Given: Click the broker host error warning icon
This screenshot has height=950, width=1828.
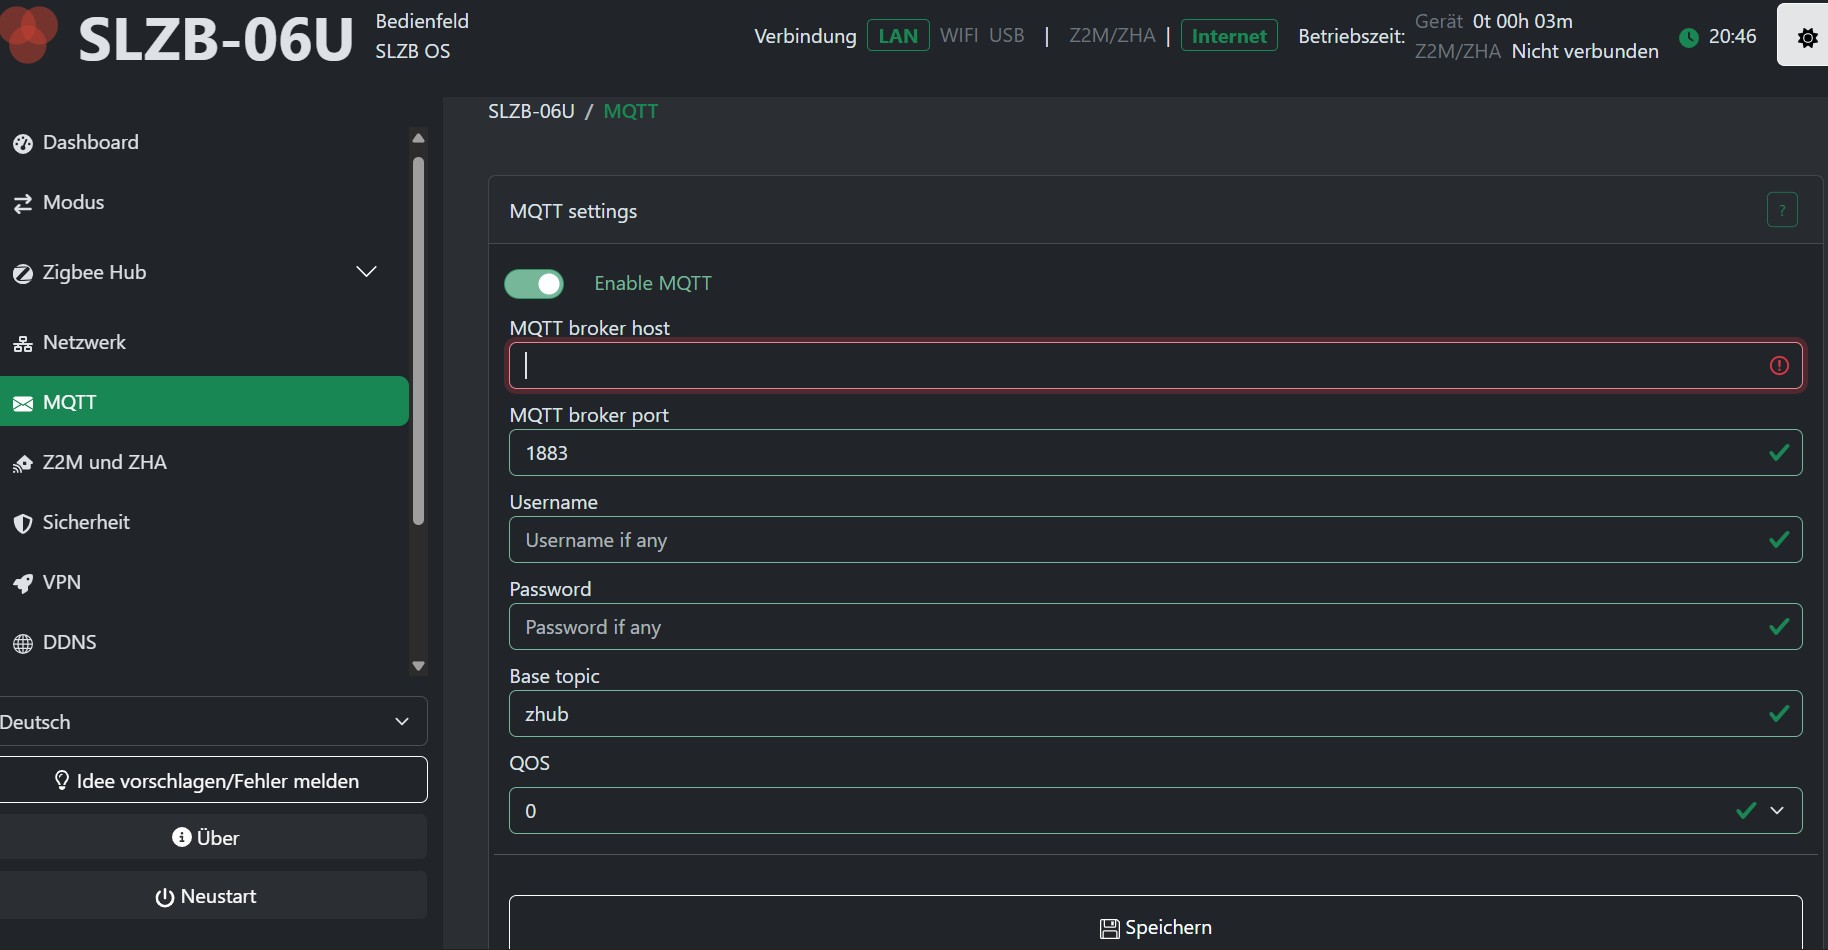Looking at the screenshot, I should point(1779,366).
